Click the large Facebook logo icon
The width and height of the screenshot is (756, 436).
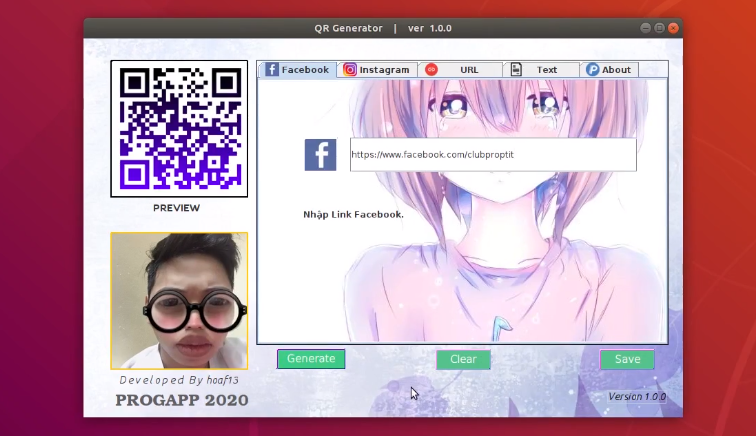(x=320, y=155)
